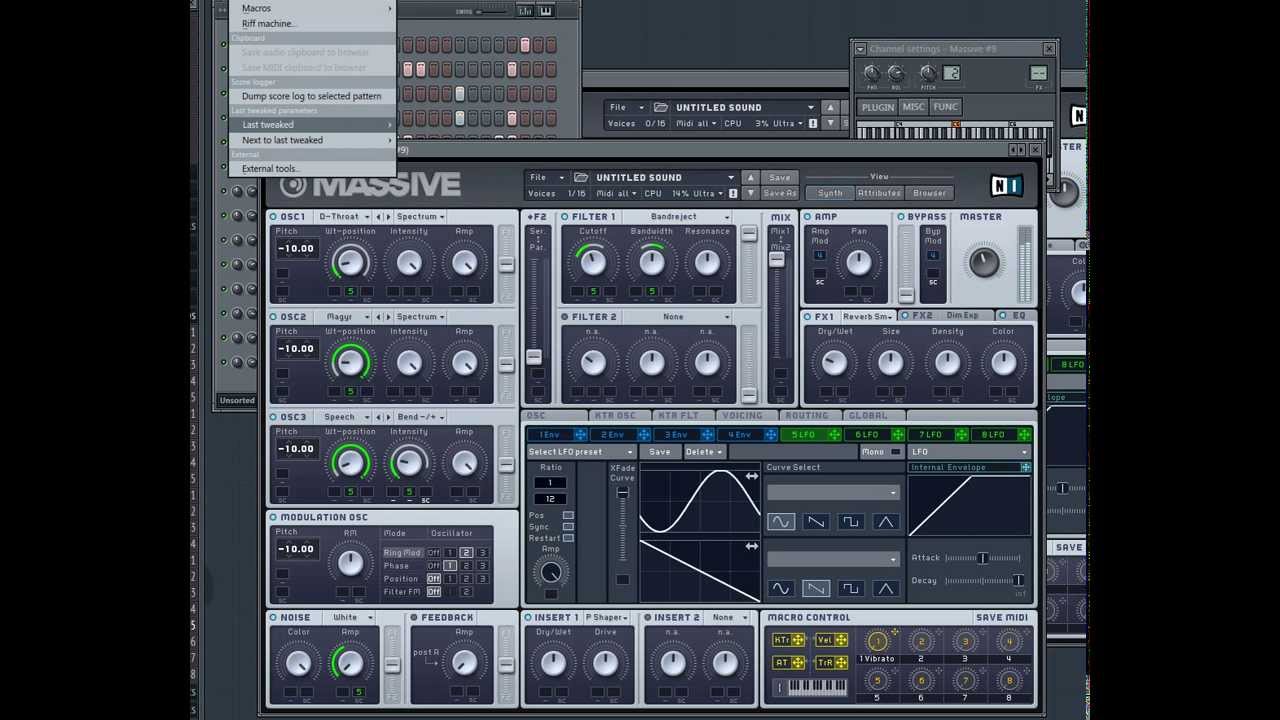Image resolution: width=1280 pixels, height=720 pixels.
Task: Click Save As button in Massive header
Action: click(780, 193)
